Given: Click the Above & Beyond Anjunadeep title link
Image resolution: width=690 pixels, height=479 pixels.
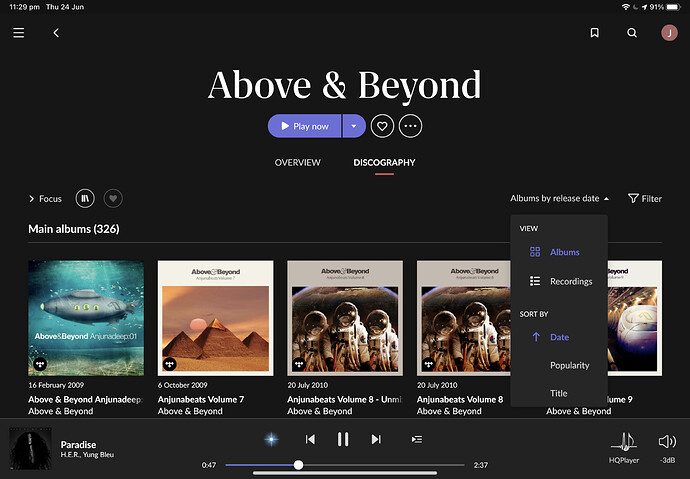Looking at the screenshot, I should (85, 399).
